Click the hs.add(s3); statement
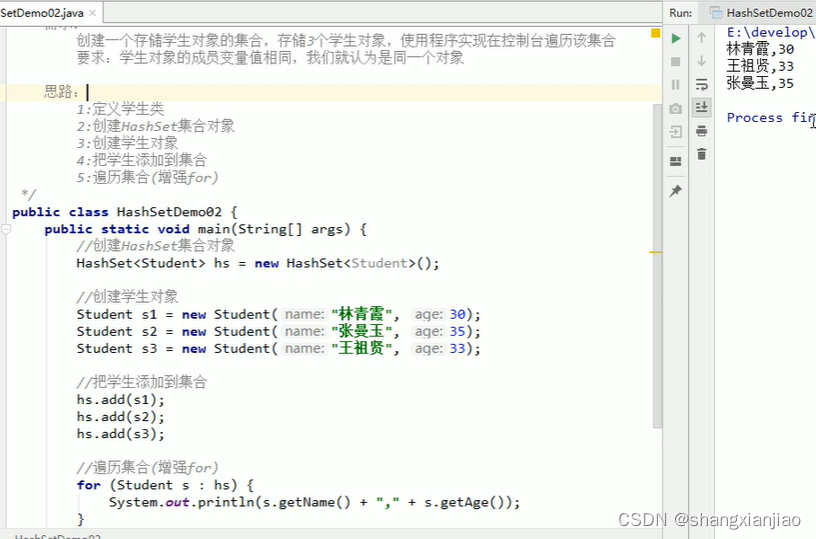 (x=120, y=434)
